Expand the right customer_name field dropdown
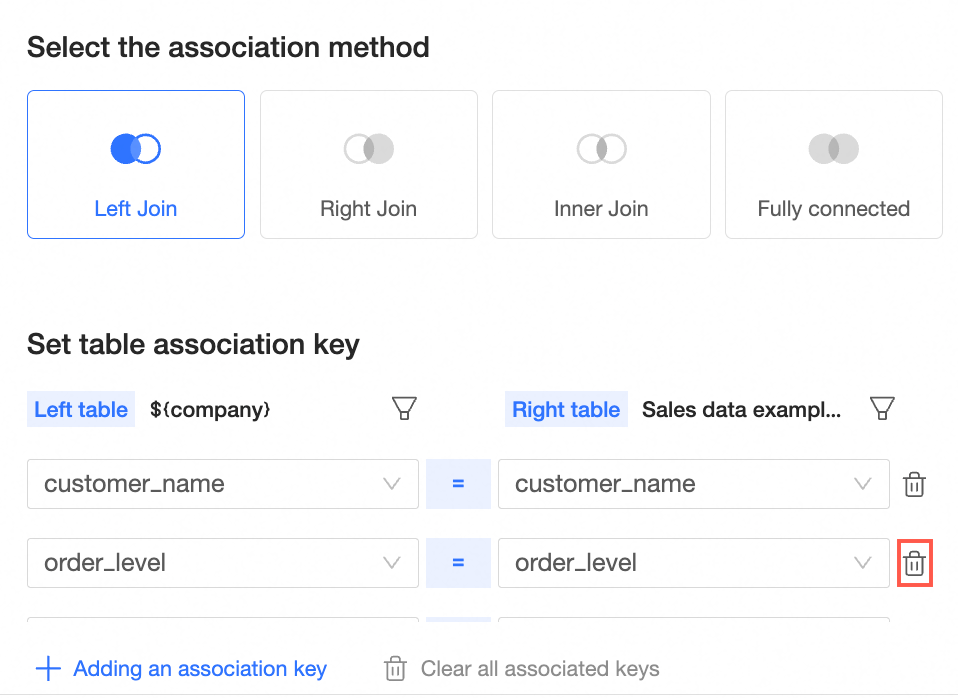958x698 pixels. pos(693,484)
